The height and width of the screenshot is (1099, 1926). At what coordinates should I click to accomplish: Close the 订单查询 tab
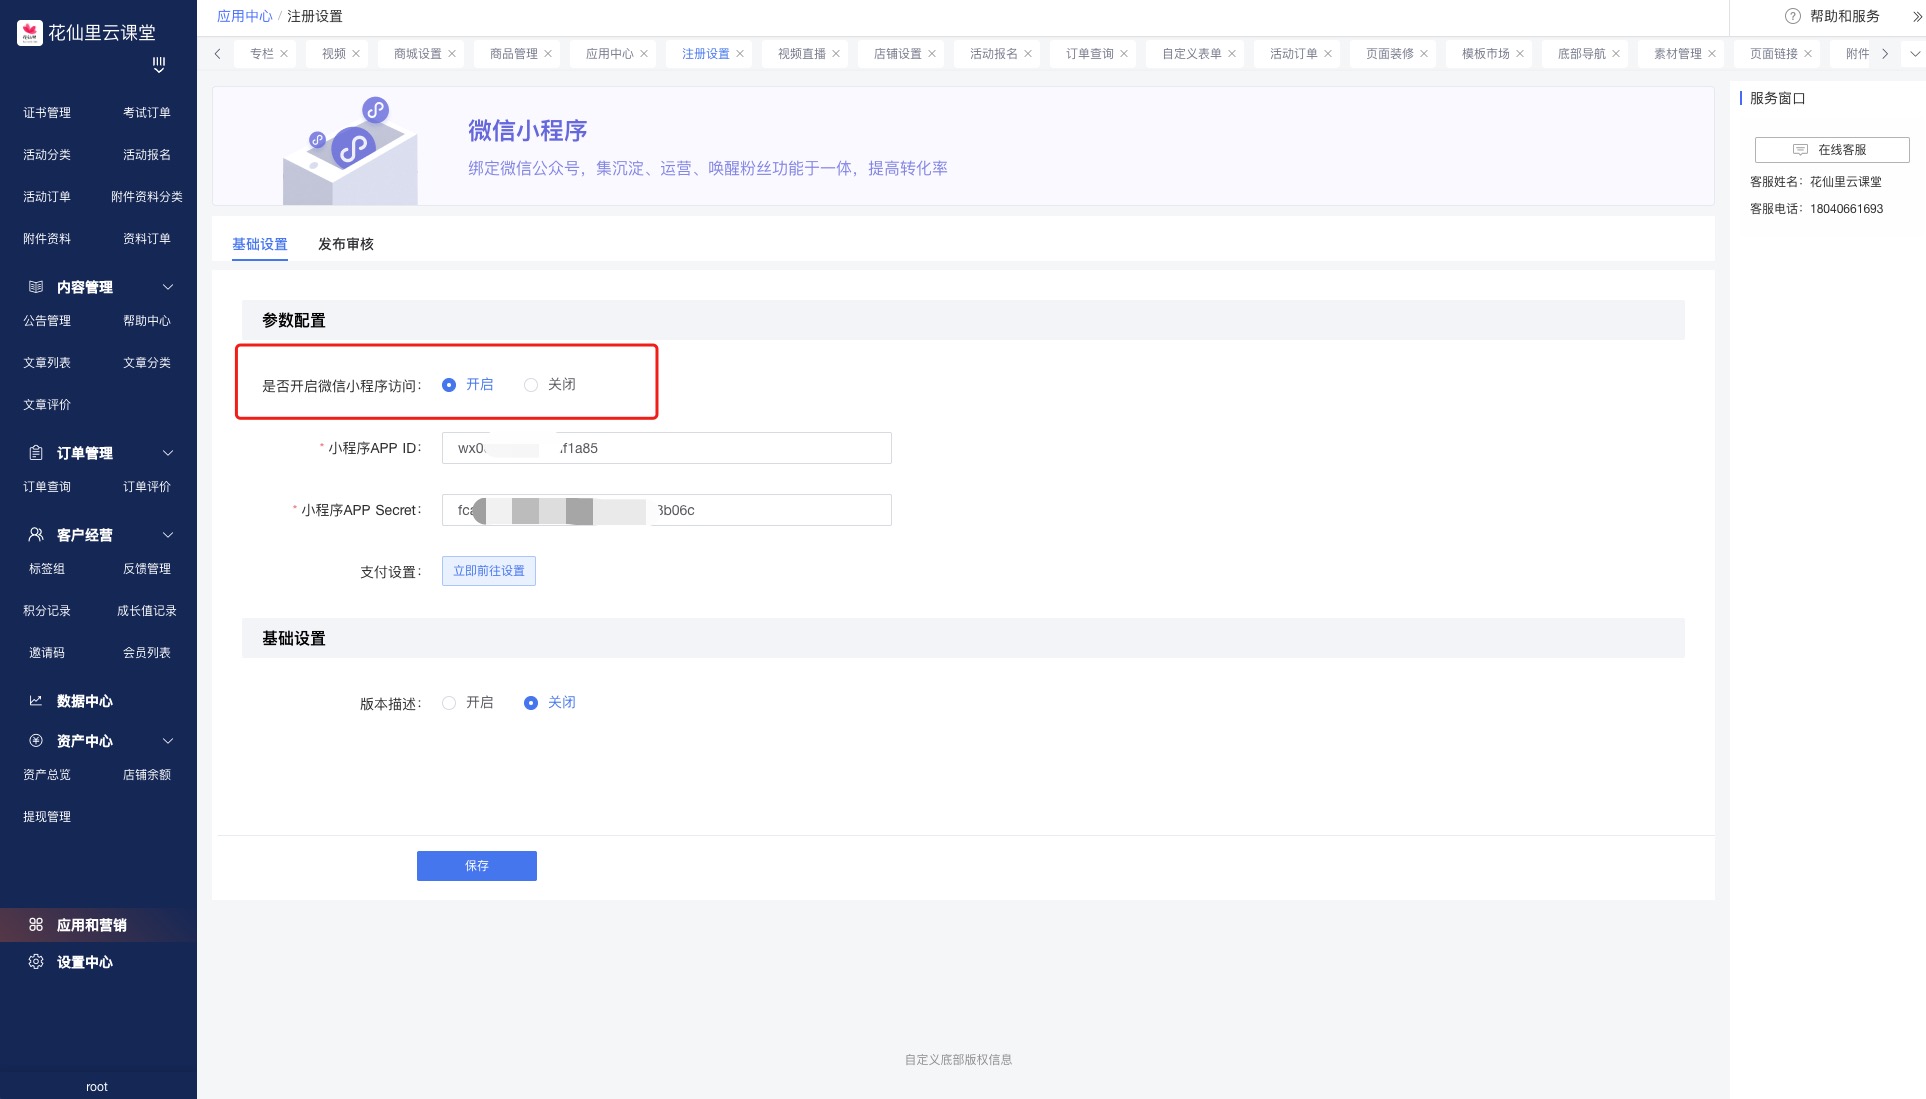1124,54
